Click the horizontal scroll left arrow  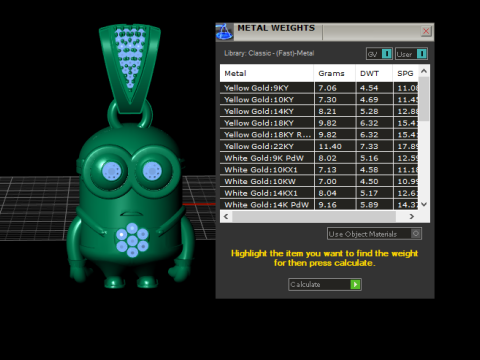[226, 216]
